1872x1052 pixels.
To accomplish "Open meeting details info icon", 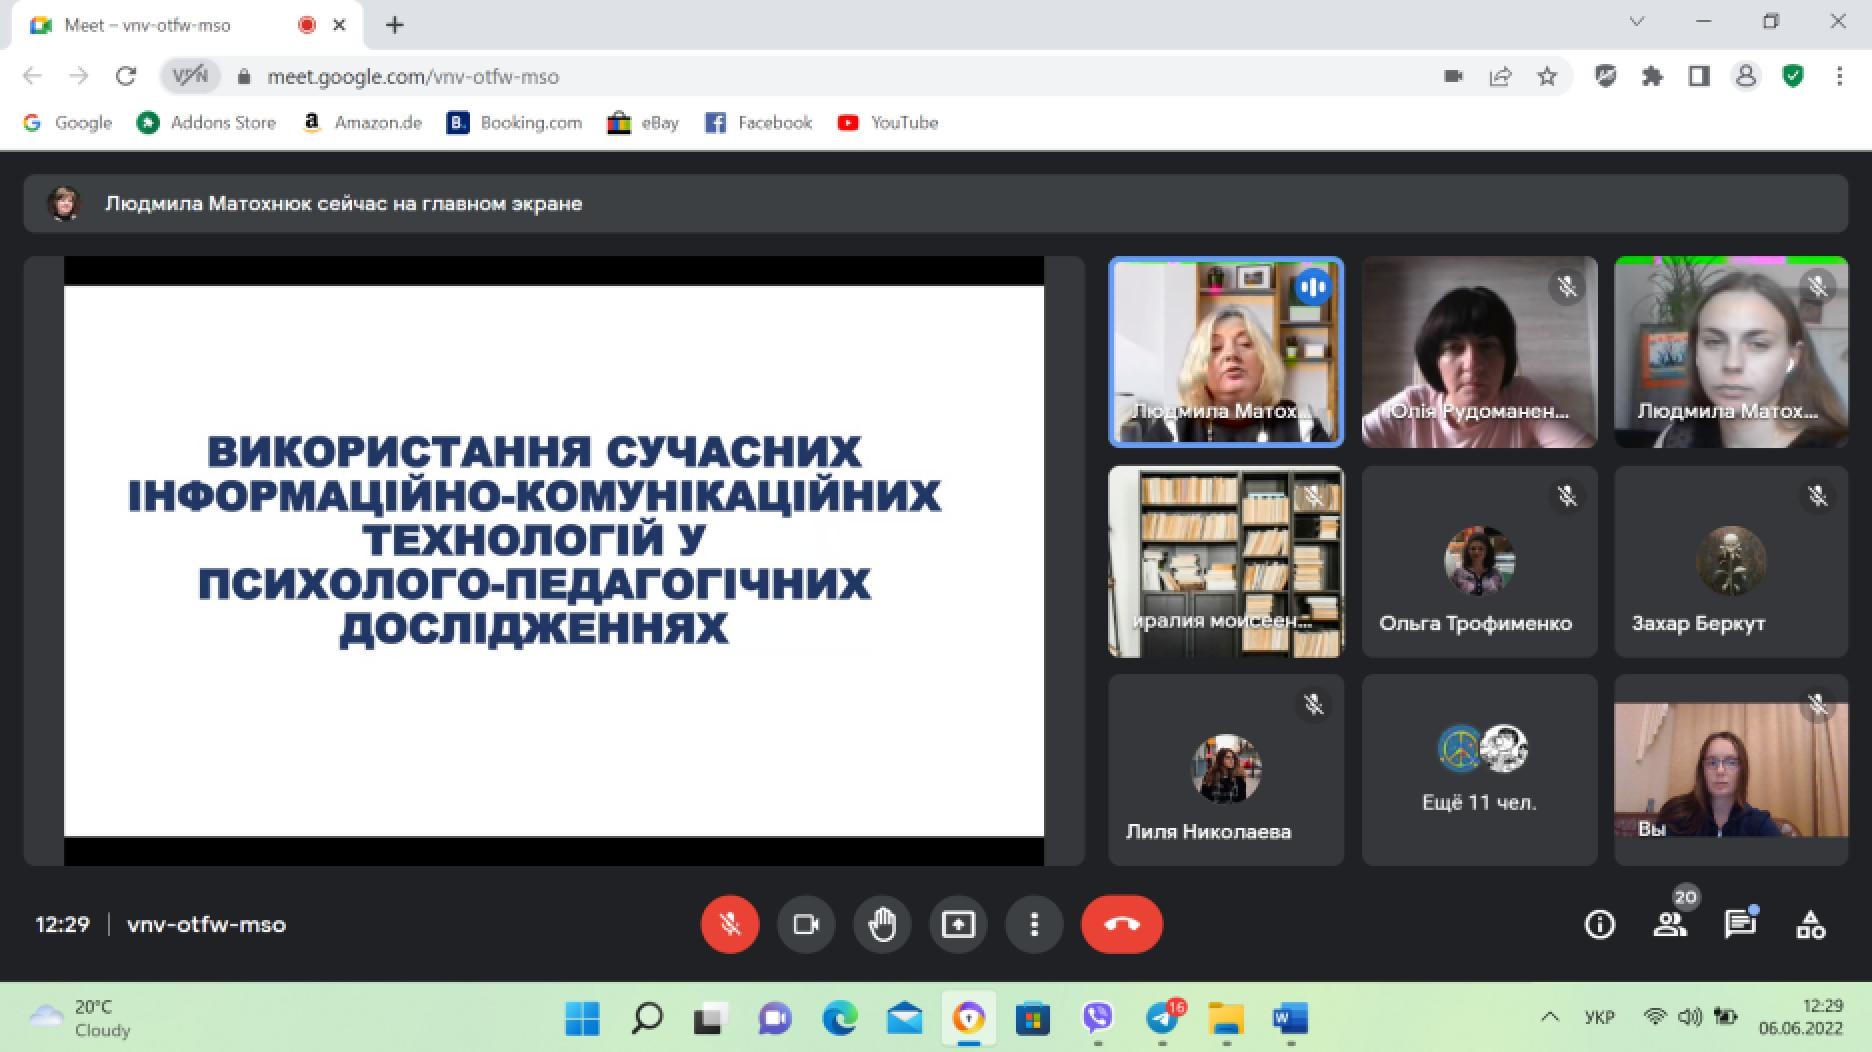I will [1599, 925].
